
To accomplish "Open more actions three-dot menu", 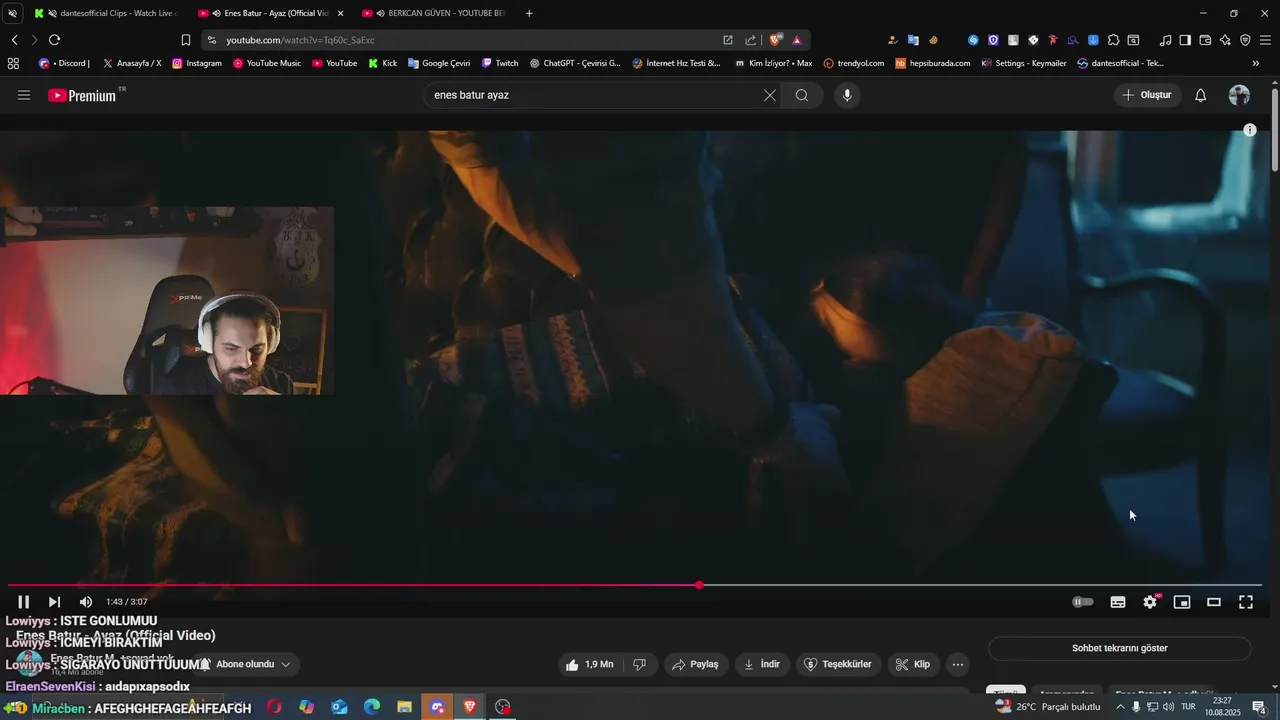I will point(958,664).
